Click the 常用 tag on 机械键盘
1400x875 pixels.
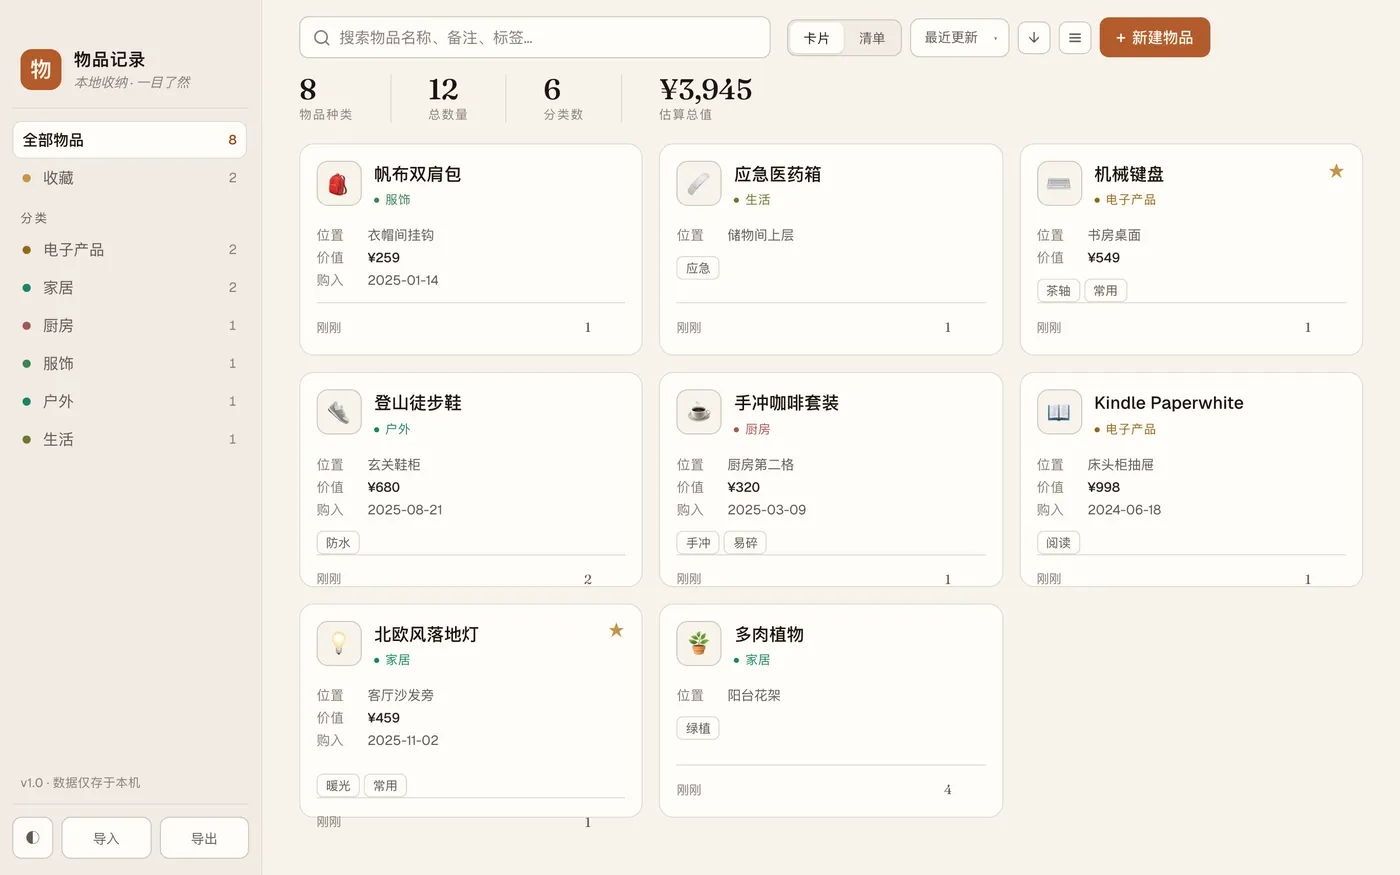click(1105, 291)
